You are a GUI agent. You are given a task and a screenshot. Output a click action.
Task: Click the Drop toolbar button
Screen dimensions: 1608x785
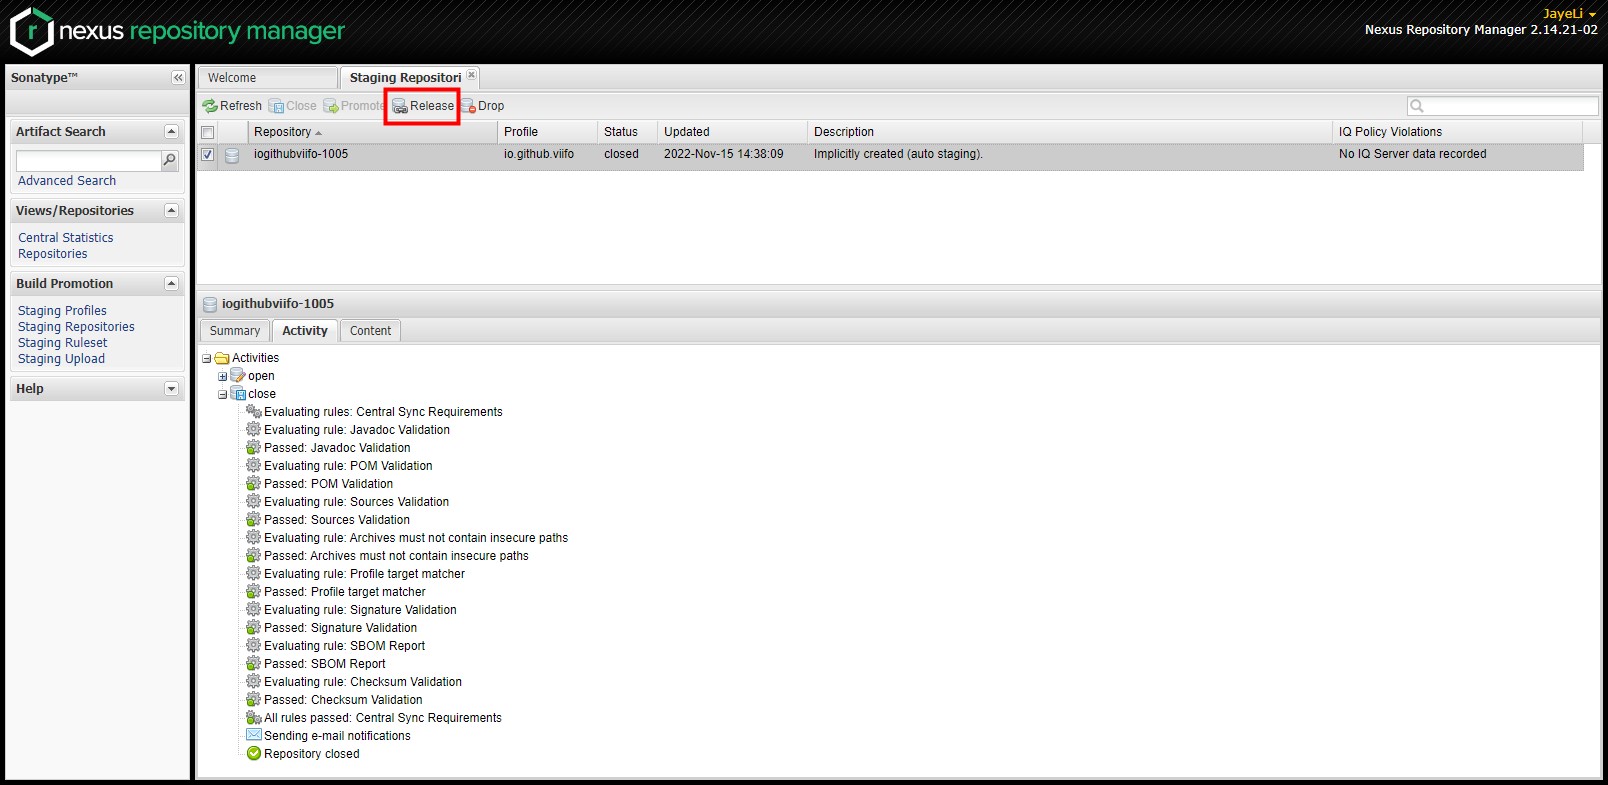[483, 106]
